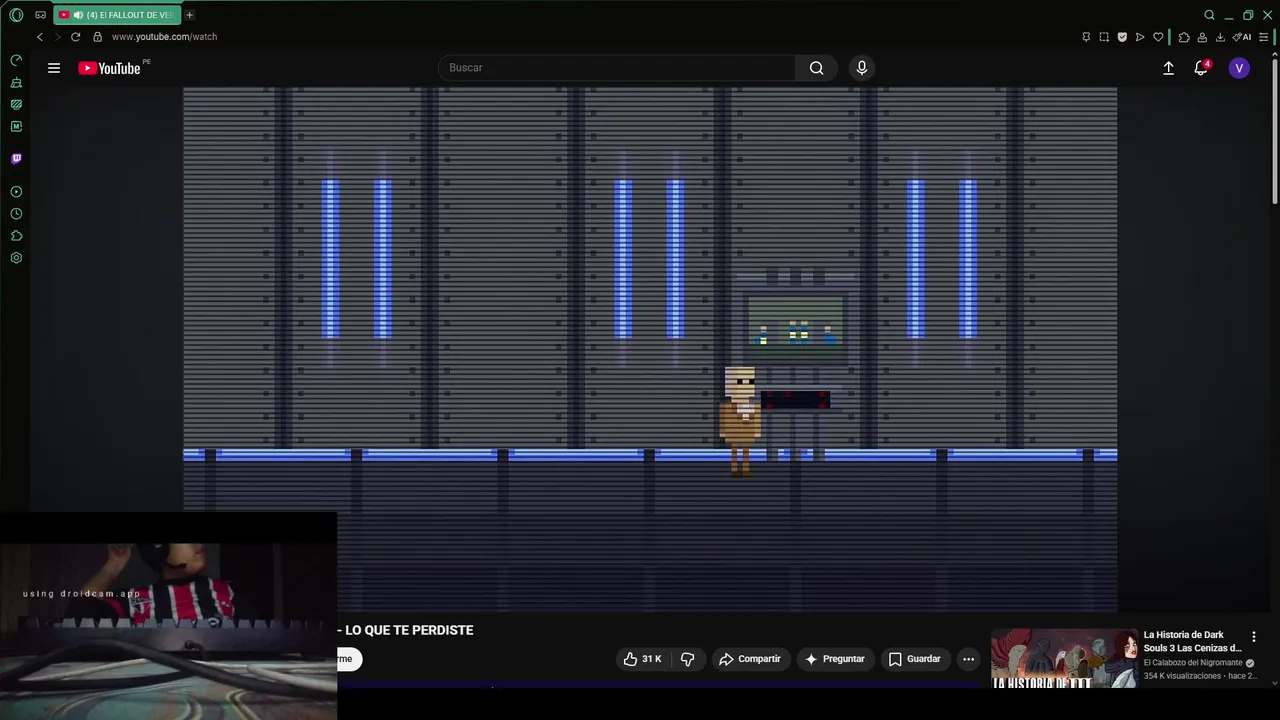1280x720 pixels.
Task: Open the AI assistant icon in the toolbar
Action: coord(1242,37)
